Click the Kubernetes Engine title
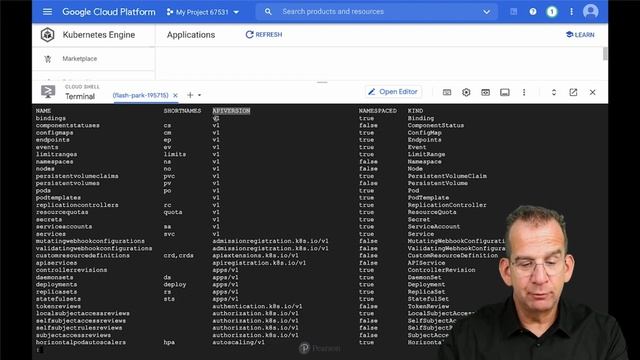 point(99,35)
